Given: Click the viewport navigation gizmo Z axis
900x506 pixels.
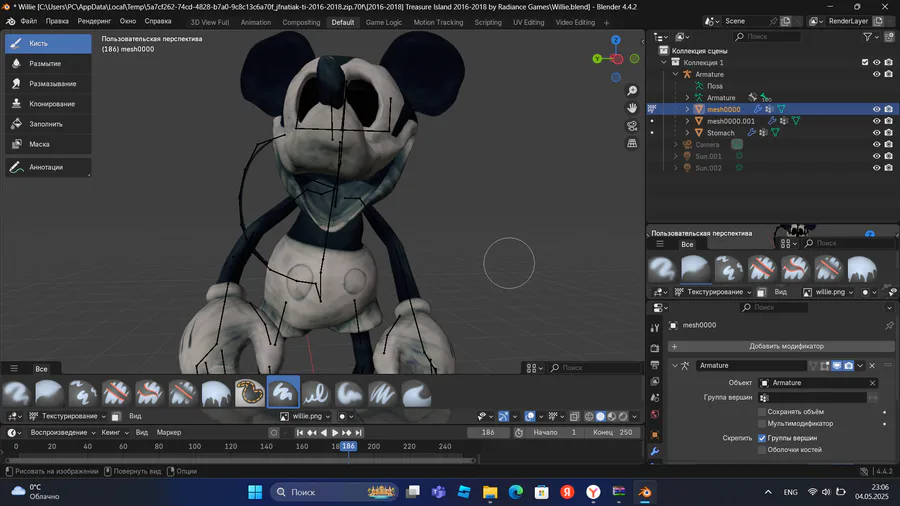Looking at the screenshot, I should (x=616, y=40).
